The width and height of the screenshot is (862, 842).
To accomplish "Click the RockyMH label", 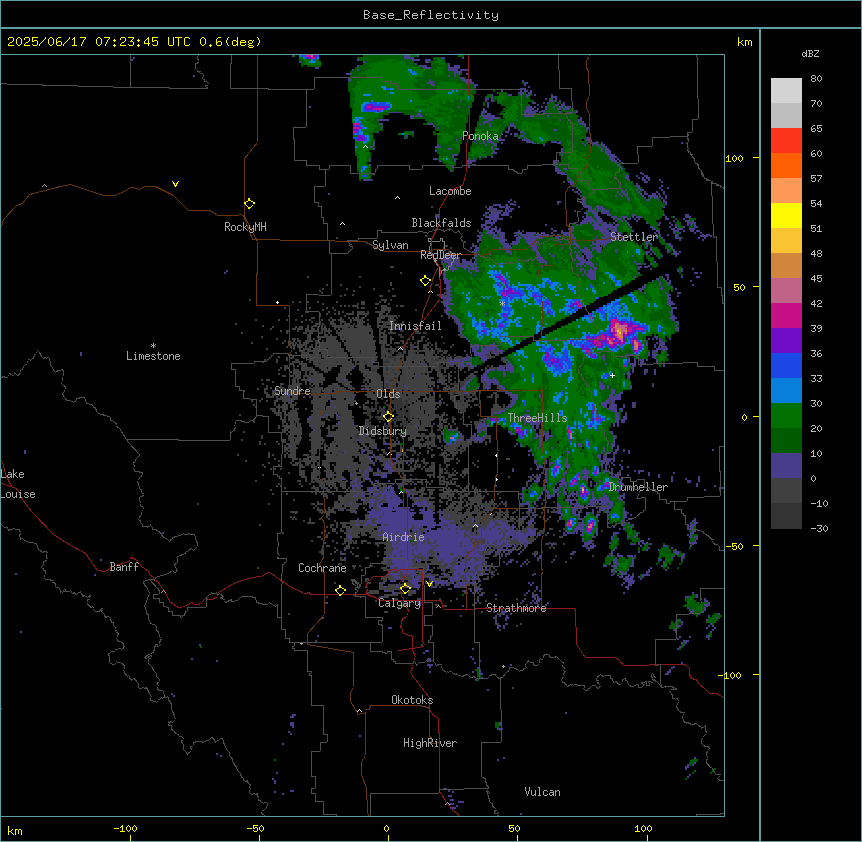I will click(245, 227).
